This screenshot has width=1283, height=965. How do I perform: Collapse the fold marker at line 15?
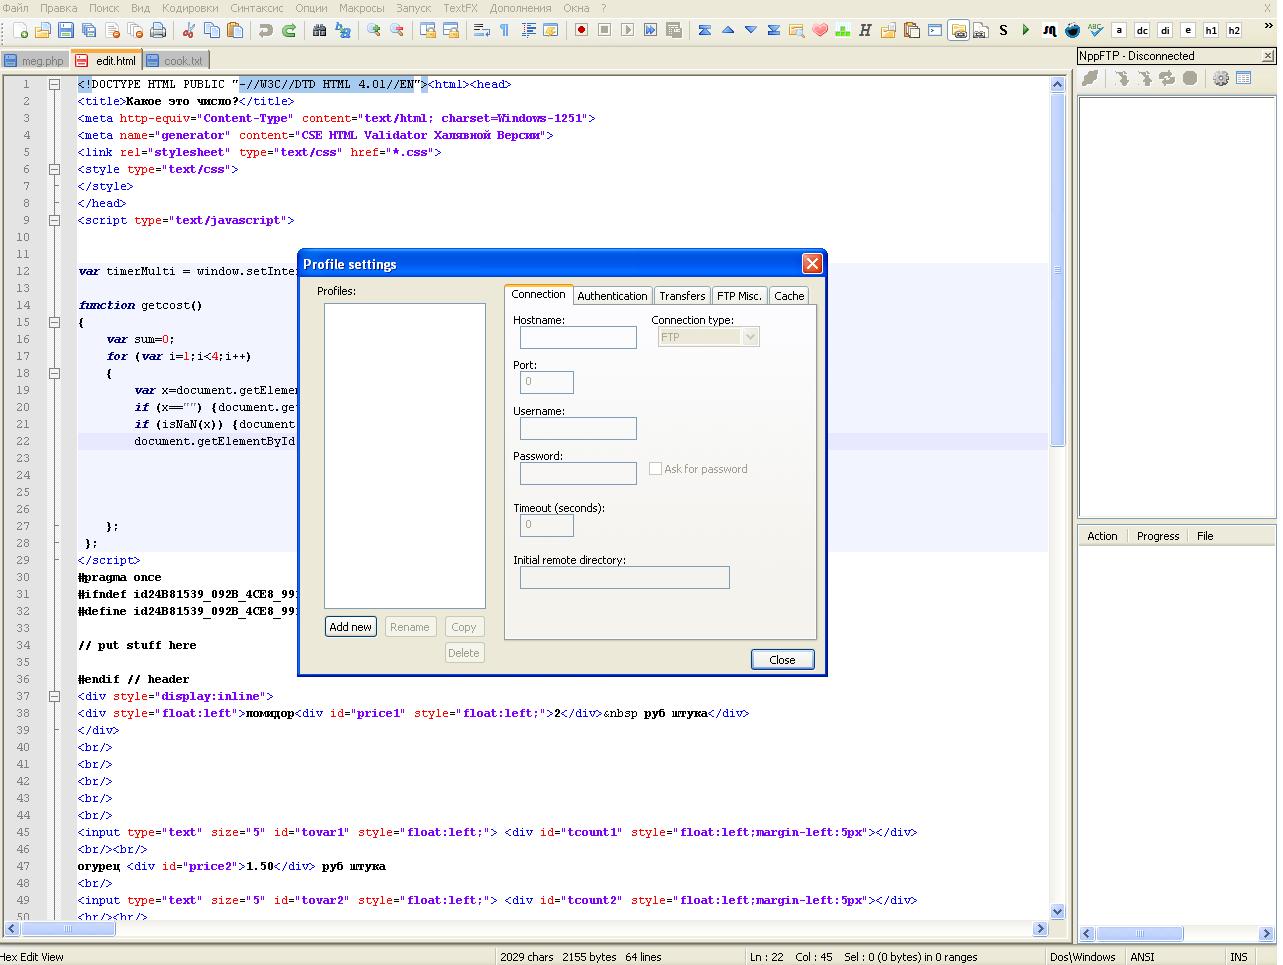(55, 322)
